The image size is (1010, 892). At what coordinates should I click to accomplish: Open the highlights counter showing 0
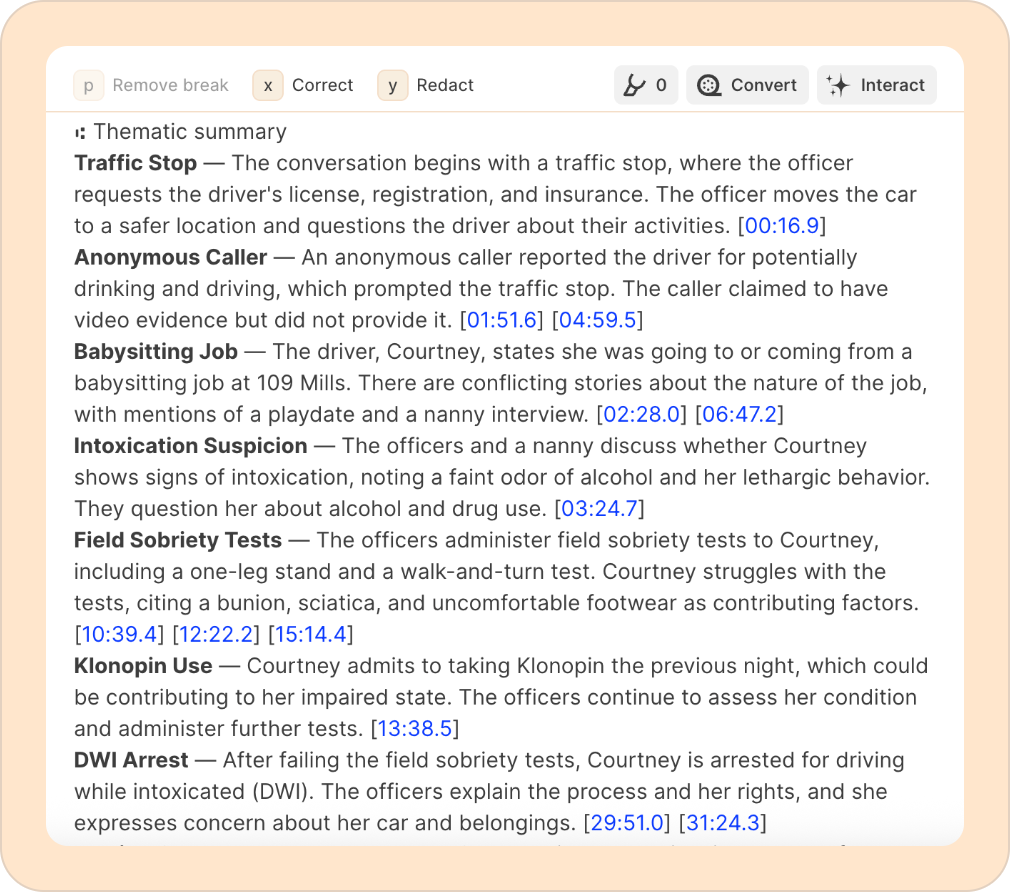tap(646, 85)
